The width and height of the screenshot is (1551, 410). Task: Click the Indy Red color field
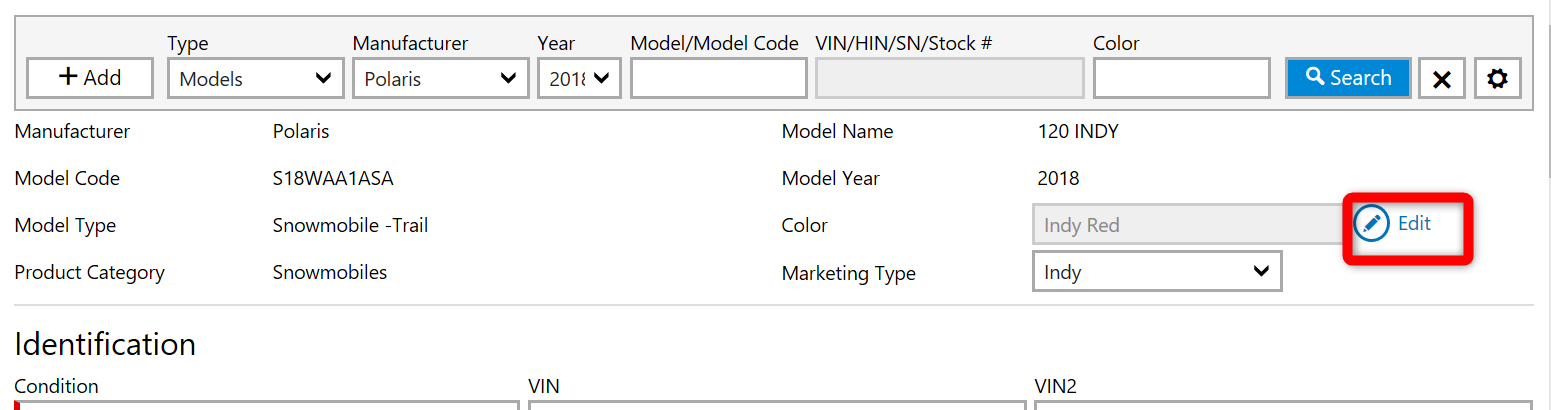coord(1192,225)
